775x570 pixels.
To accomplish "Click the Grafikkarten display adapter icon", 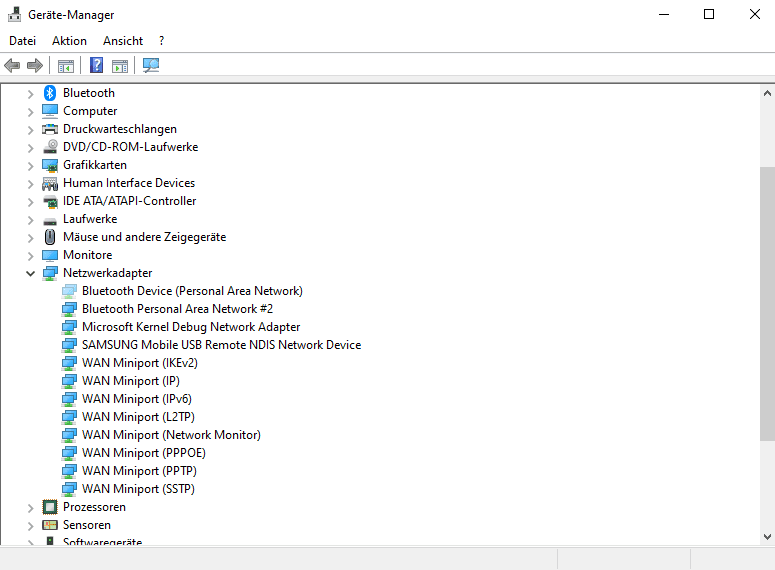I will [50, 165].
